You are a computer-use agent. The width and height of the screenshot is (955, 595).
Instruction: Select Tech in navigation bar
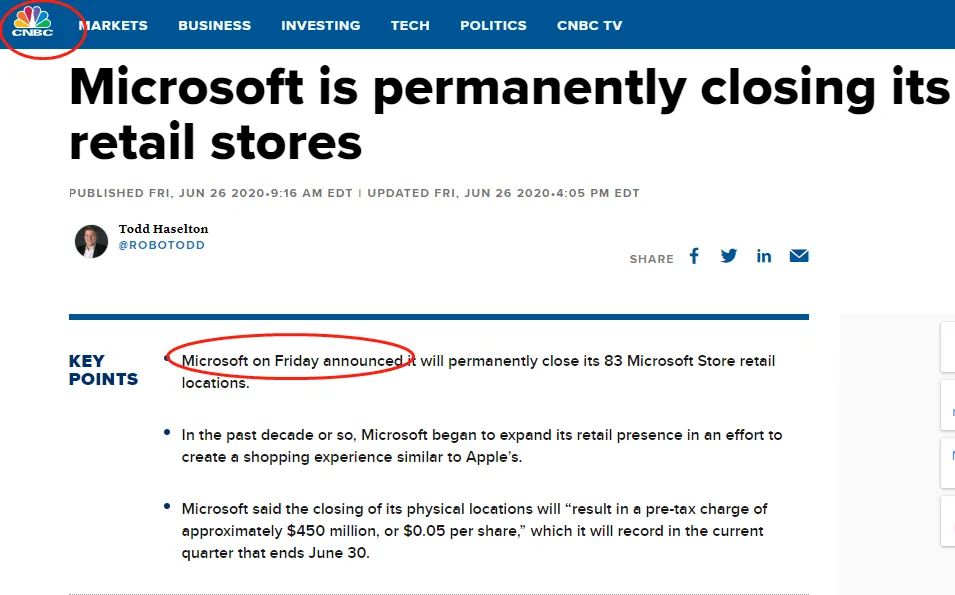point(410,25)
